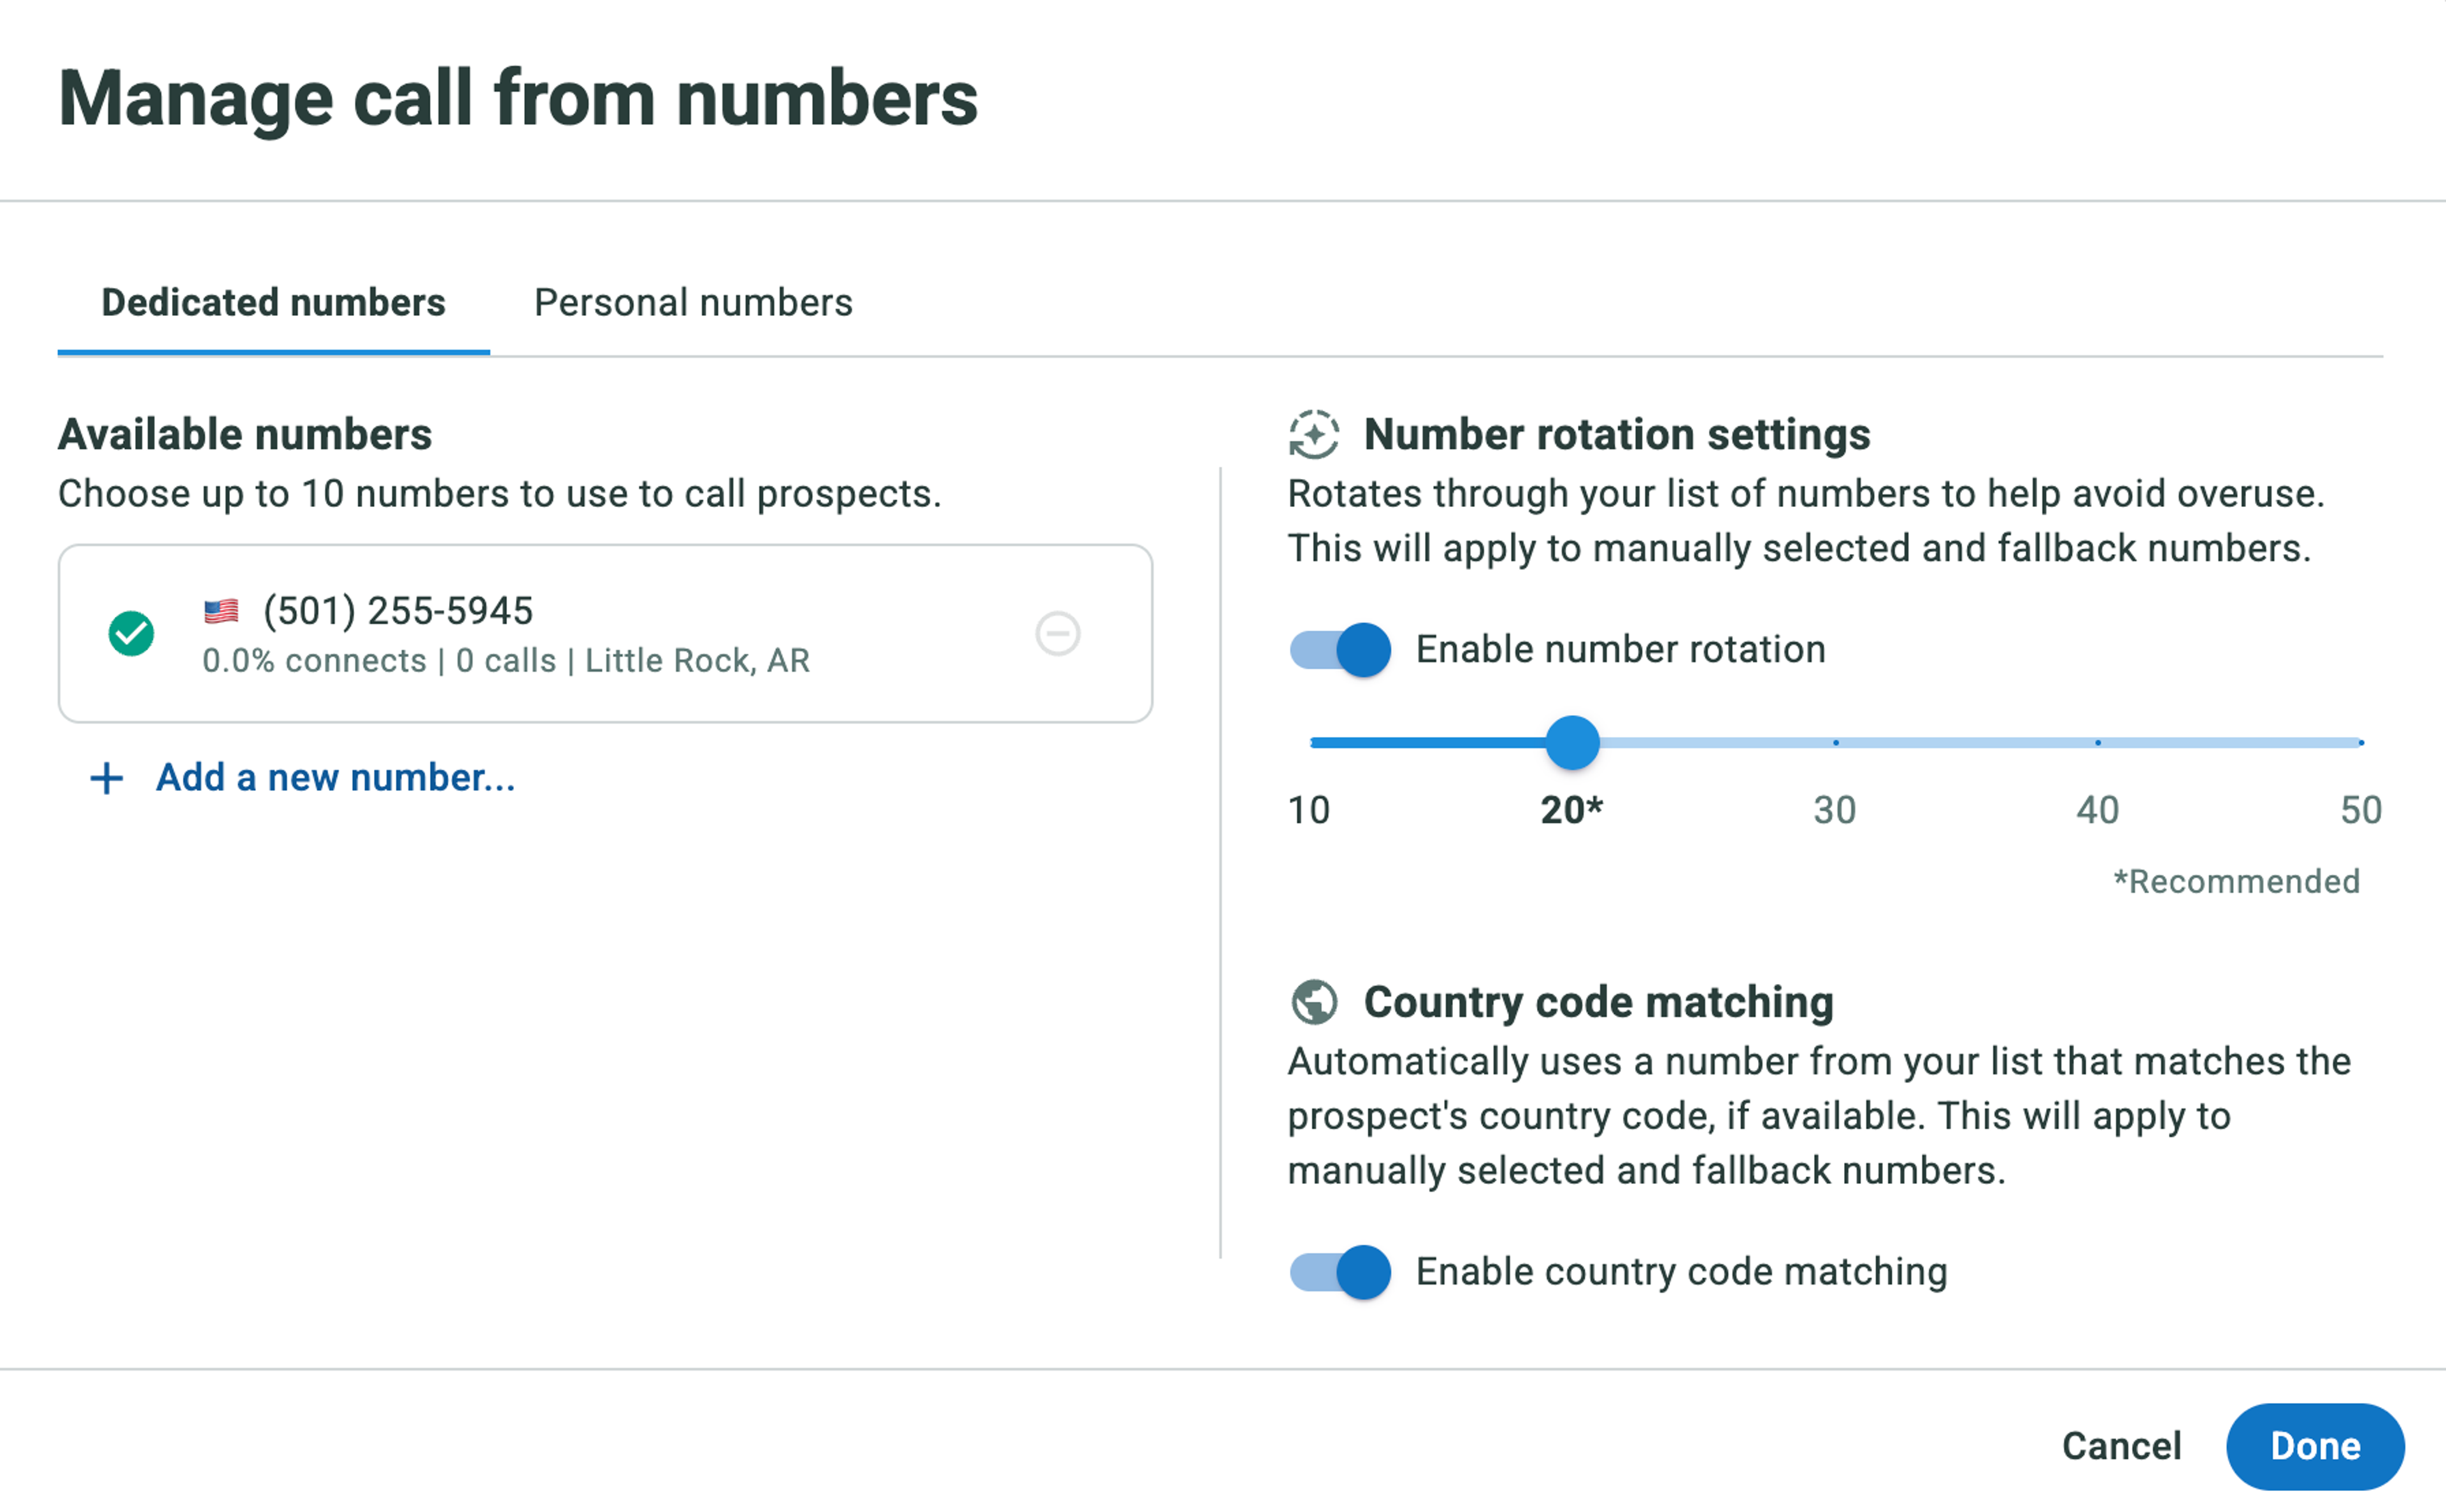Click the Choose up to 10 numbers text
Image resolution: width=2446 pixels, height=1512 pixels.
point(500,493)
